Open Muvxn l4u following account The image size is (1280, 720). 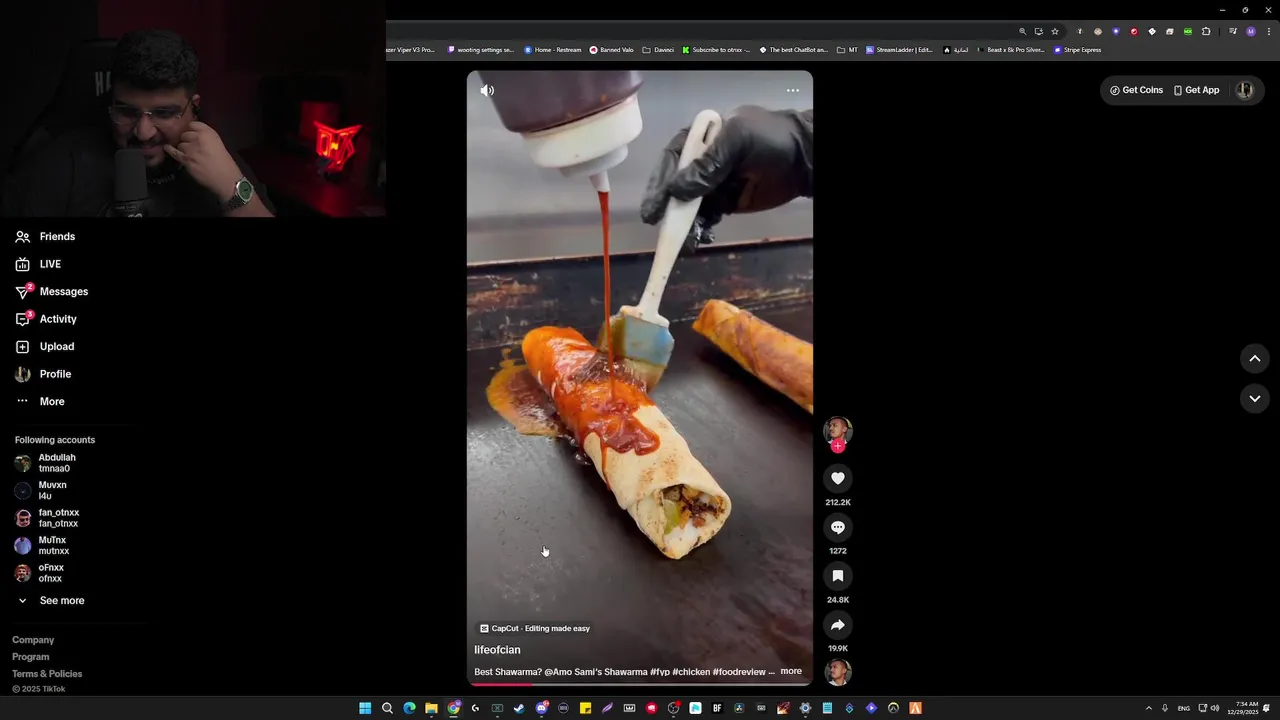[41, 491]
